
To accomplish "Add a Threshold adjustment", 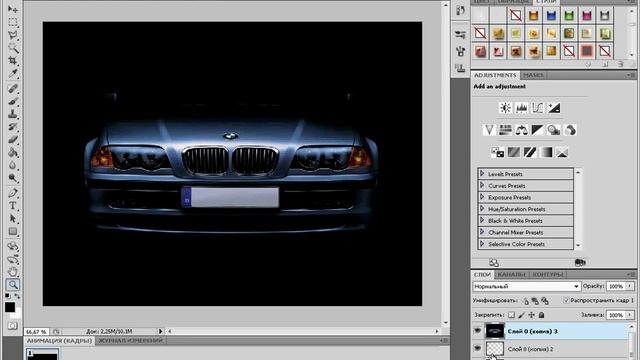I will pos(530,153).
